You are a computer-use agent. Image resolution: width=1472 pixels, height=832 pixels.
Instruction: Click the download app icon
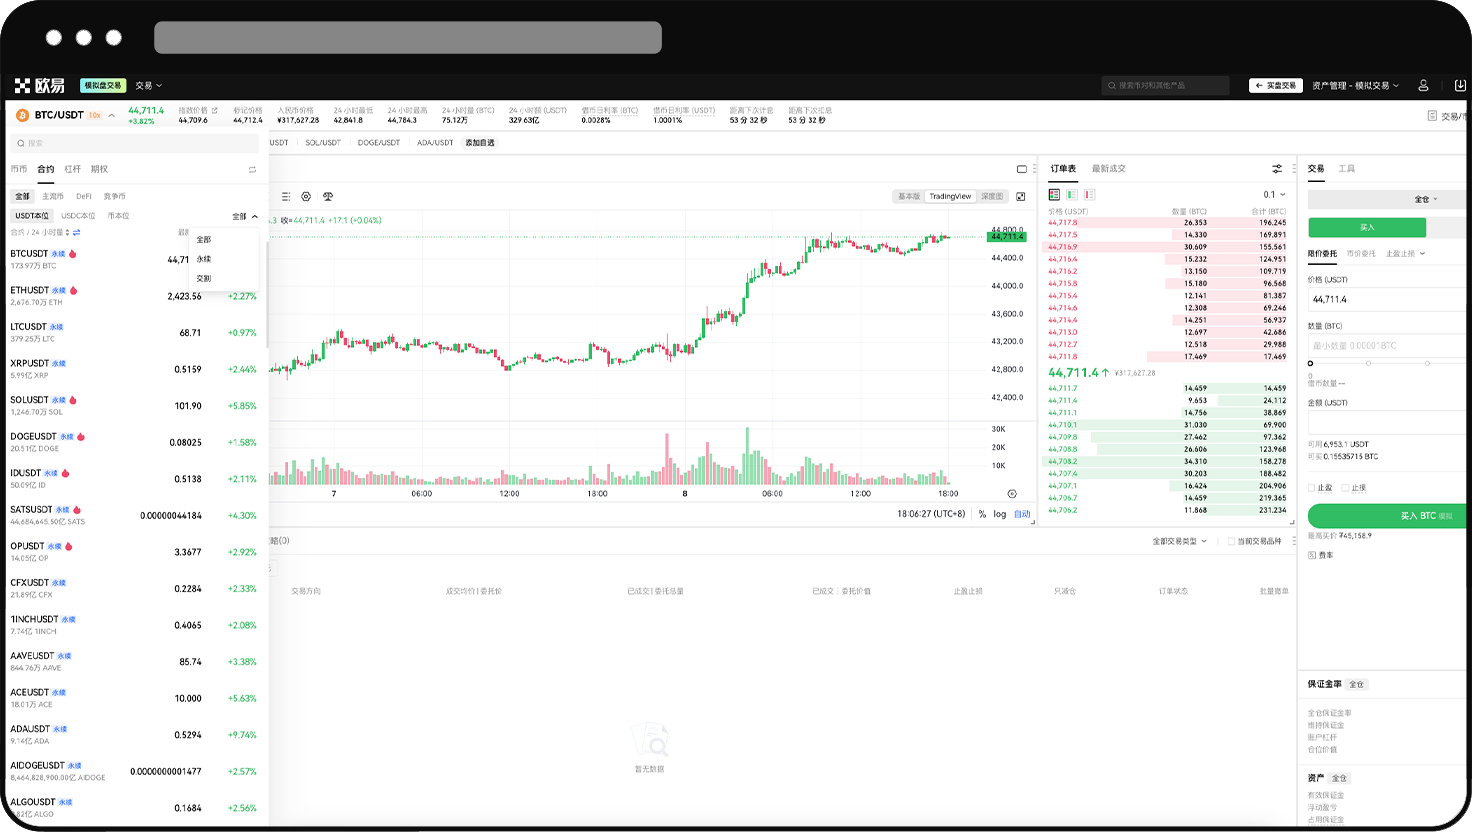[x=1460, y=86]
